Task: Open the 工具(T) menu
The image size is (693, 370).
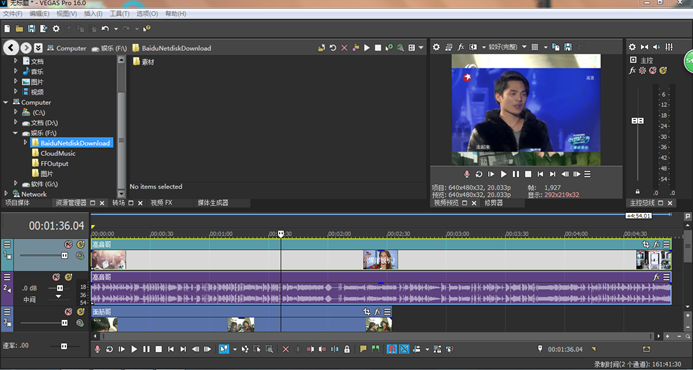Action: pos(119,14)
